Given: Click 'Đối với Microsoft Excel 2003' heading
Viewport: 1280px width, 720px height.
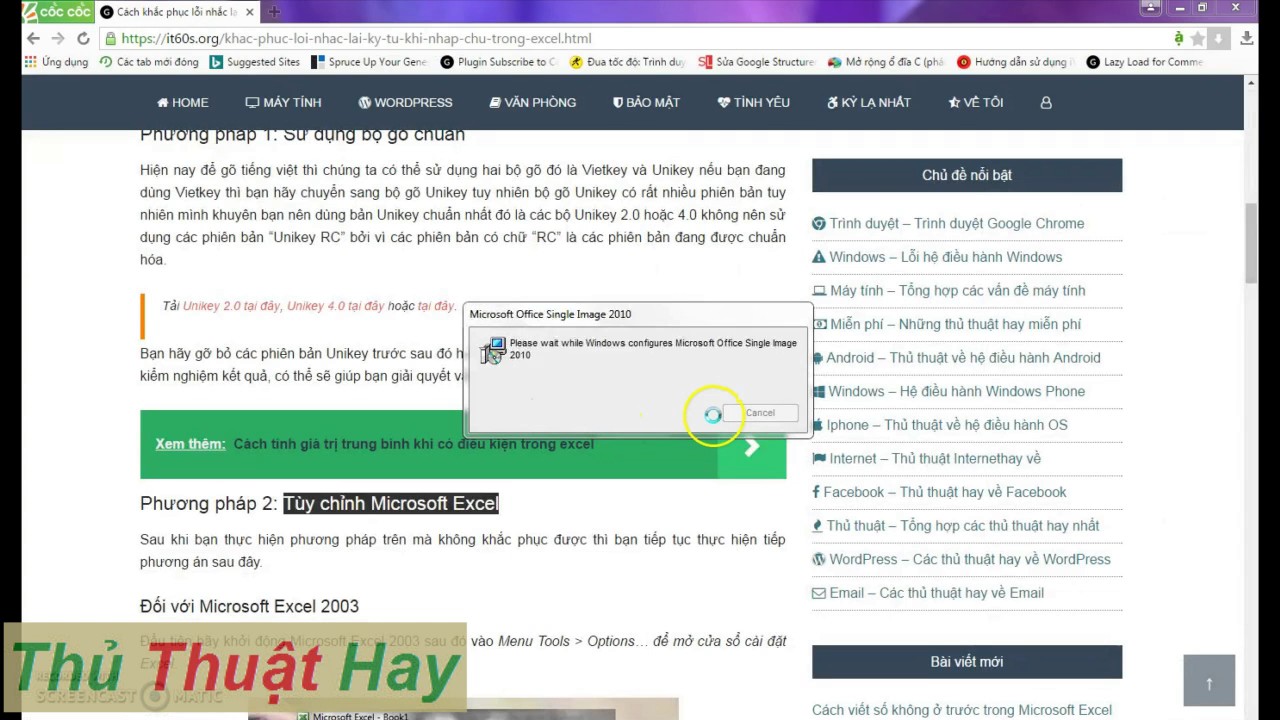Looking at the screenshot, I should click(x=249, y=606).
